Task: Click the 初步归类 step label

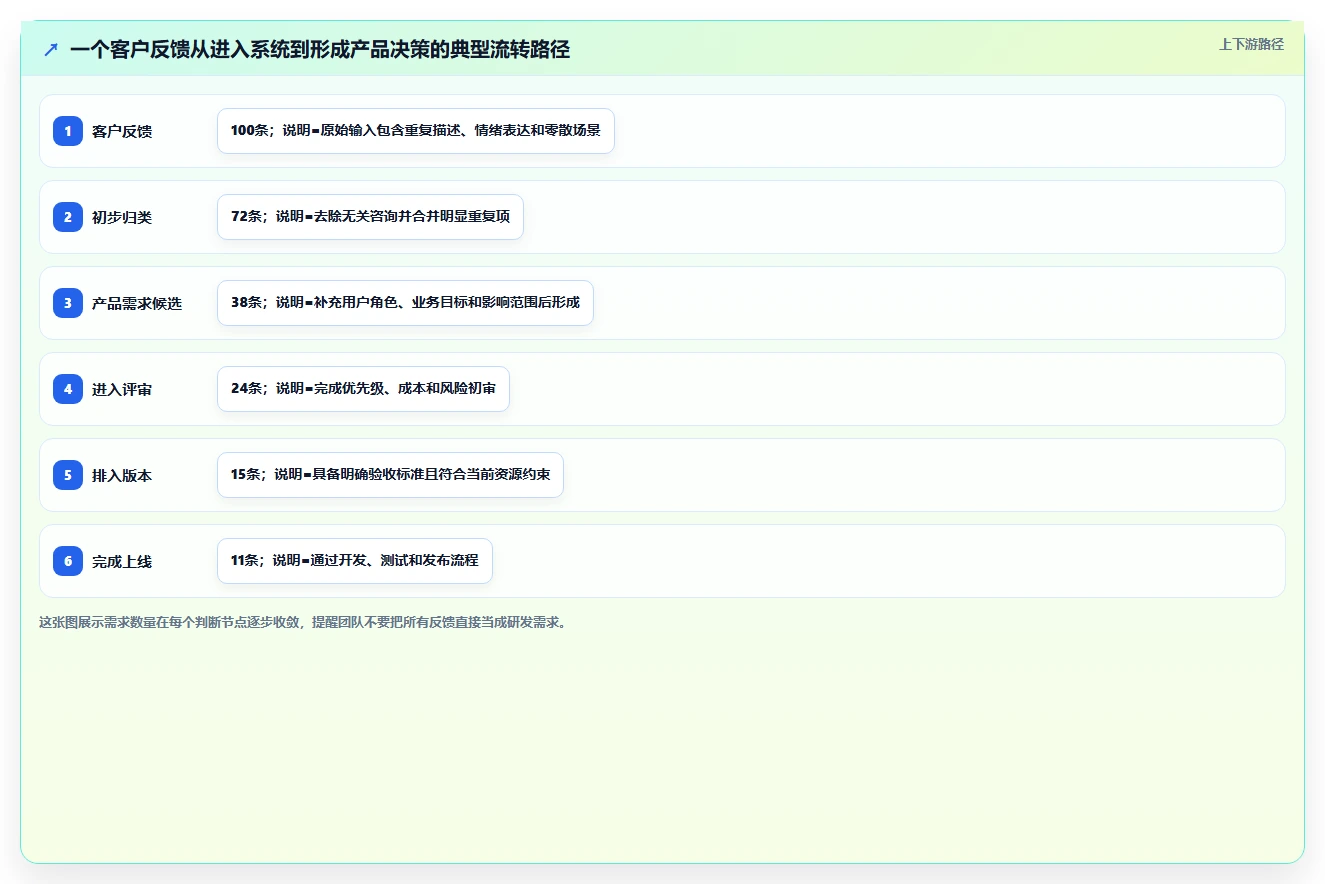Action: pos(122,217)
